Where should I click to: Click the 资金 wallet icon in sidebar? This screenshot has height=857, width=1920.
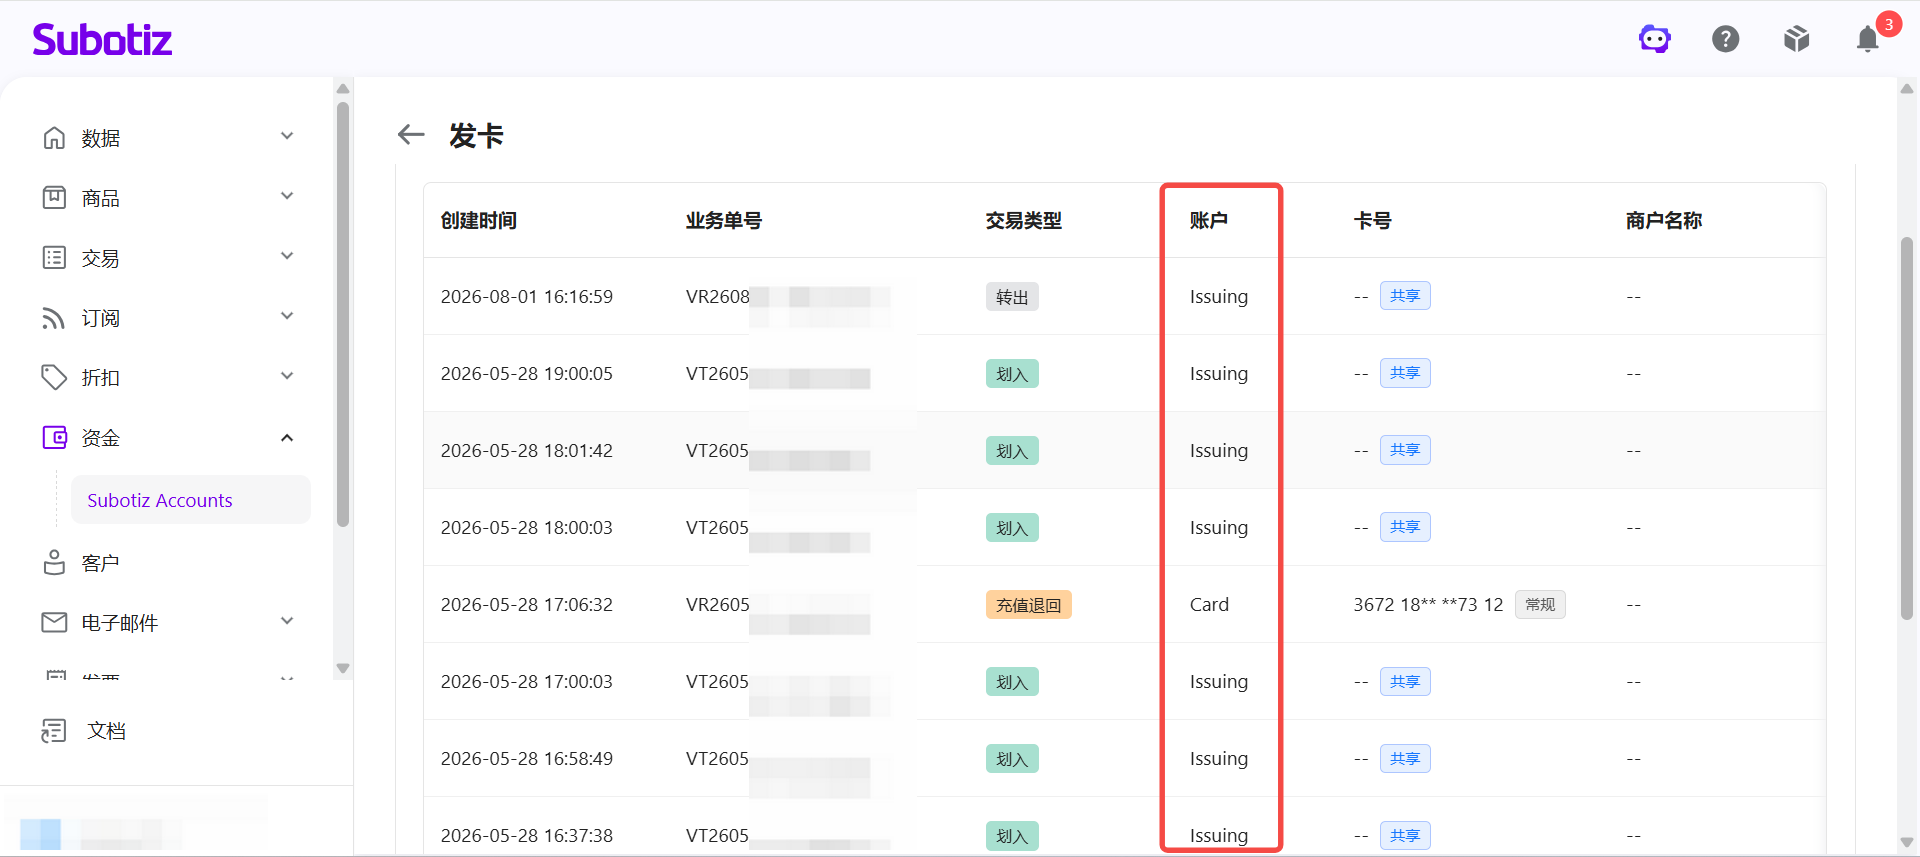pos(54,437)
